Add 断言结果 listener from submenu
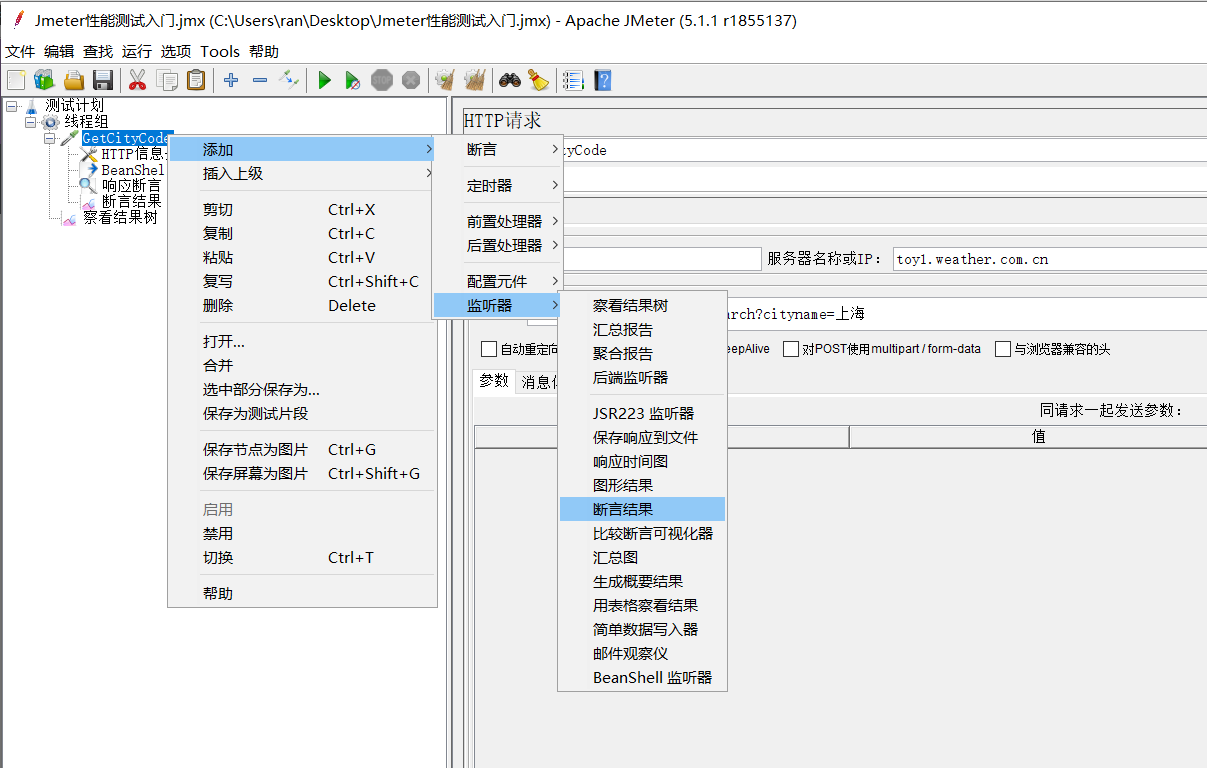 coord(642,509)
